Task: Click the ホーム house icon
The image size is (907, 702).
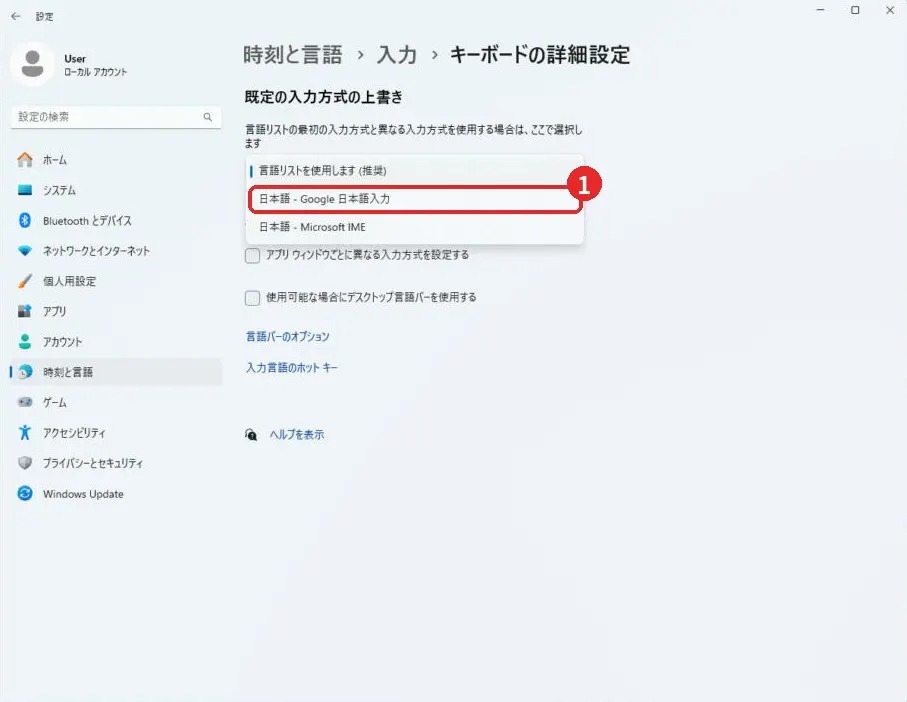Action: tap(25, 160)
